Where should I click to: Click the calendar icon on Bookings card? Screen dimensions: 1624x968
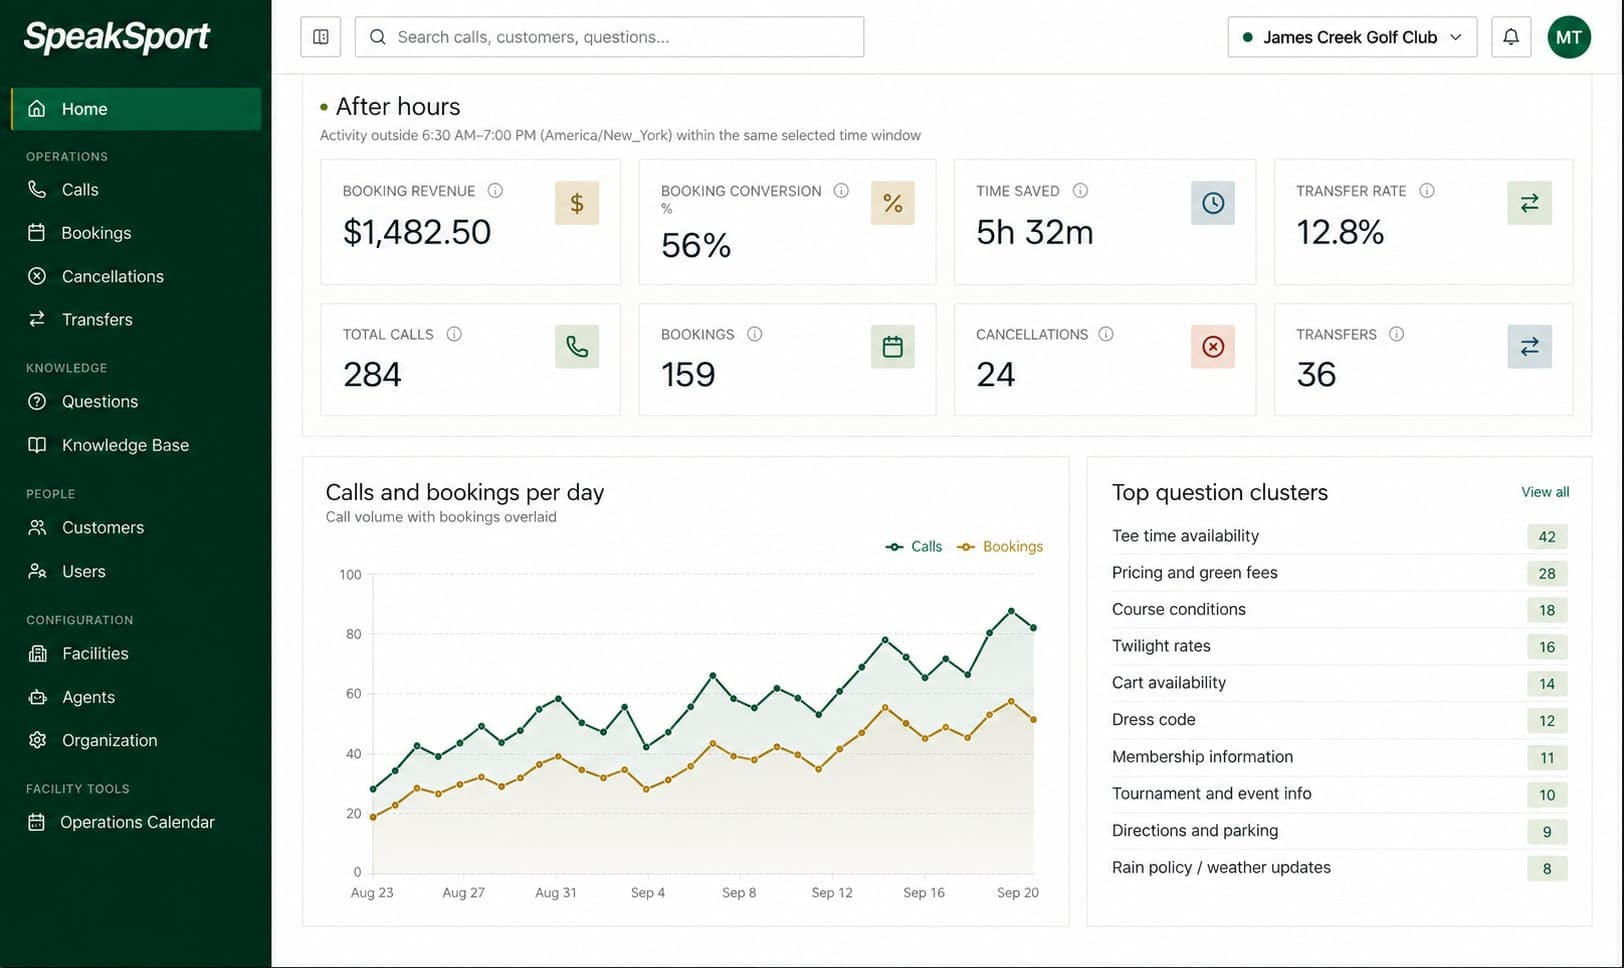pos(893,346)
